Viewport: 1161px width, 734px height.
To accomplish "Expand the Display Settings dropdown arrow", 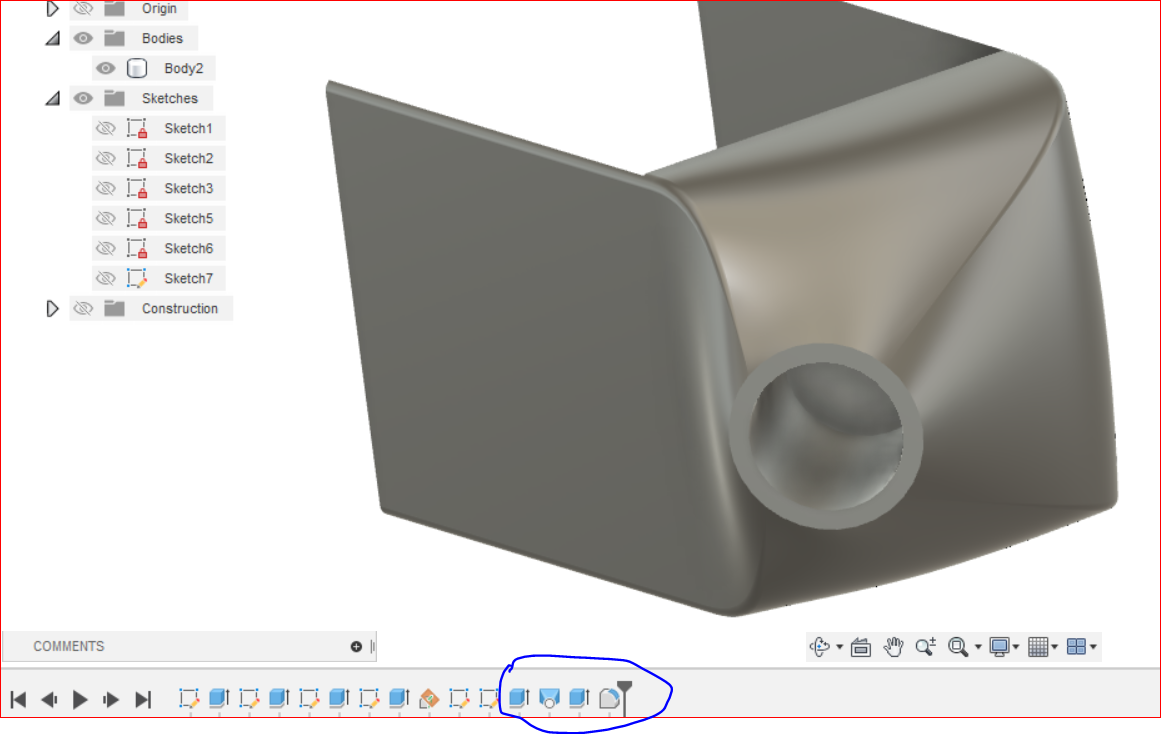I will point(1015,647).
